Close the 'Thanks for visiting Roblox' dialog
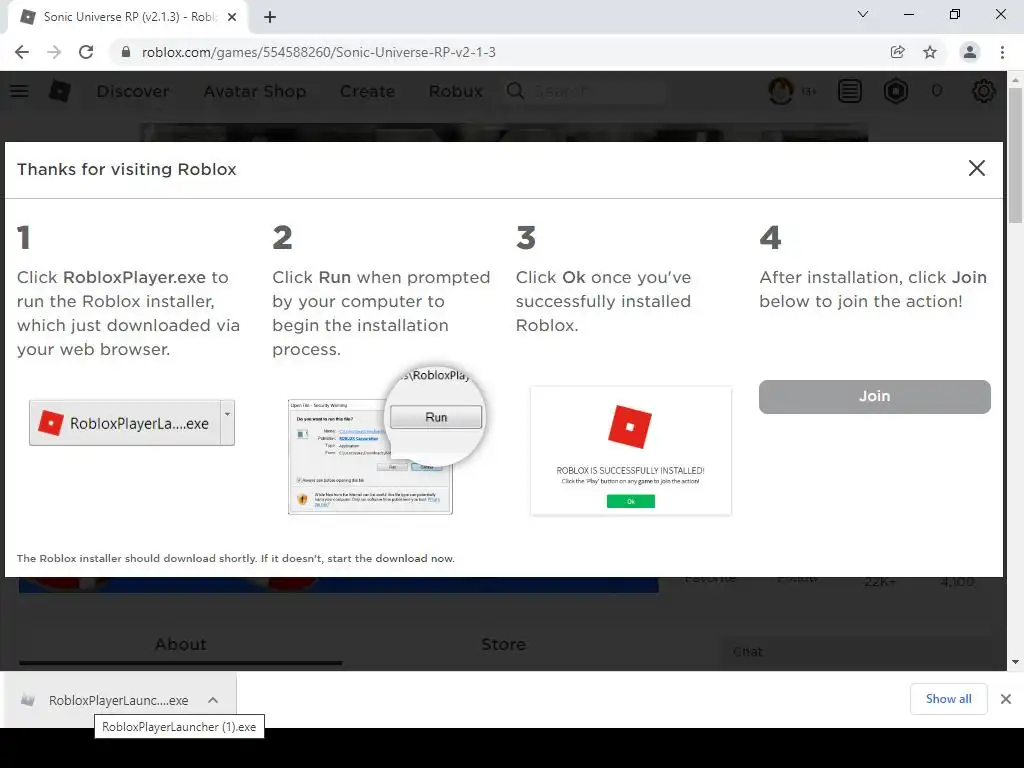 point(976,168)
